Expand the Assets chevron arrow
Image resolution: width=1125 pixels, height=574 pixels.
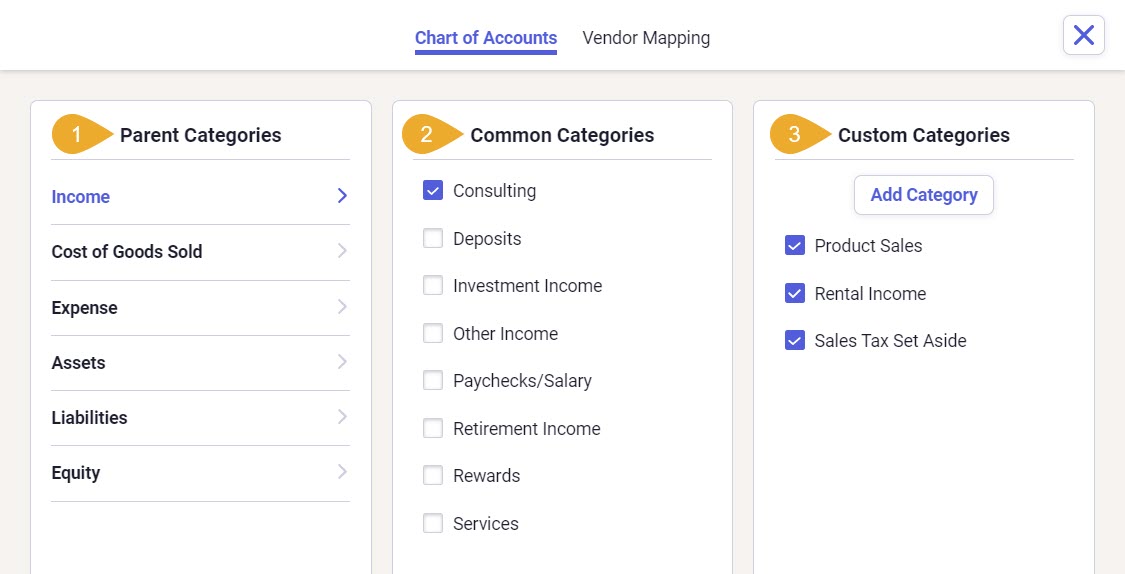(x=342, y=362)
